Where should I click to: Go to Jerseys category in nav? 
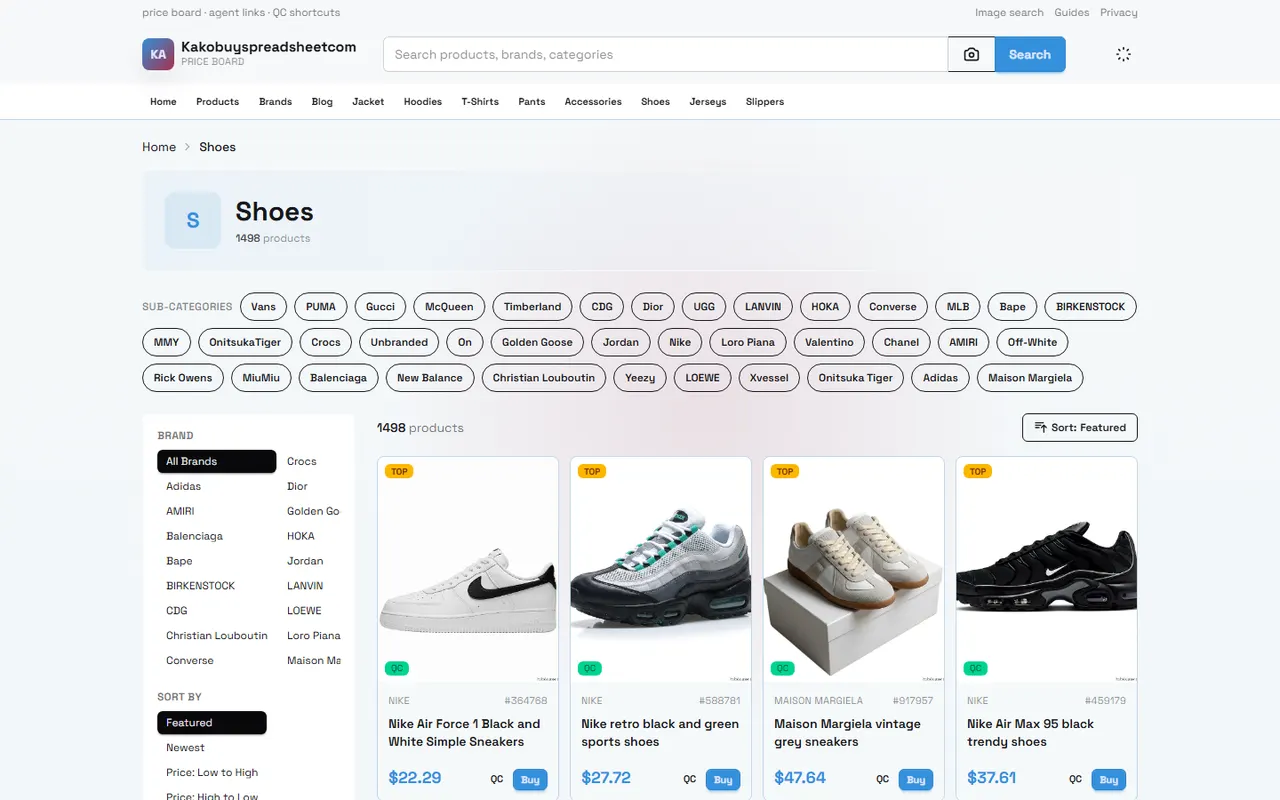tap(708, 102)
